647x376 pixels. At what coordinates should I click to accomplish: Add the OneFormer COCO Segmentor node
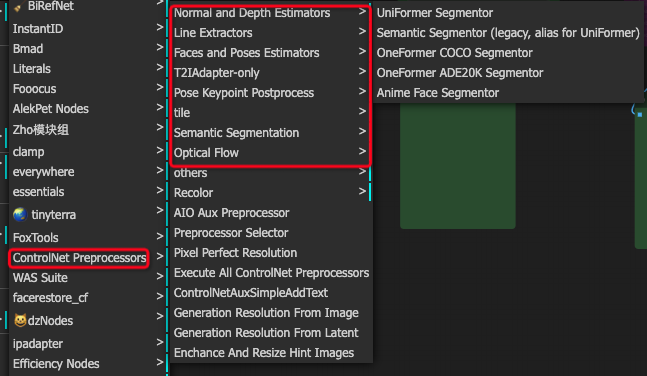pos(508,53)
